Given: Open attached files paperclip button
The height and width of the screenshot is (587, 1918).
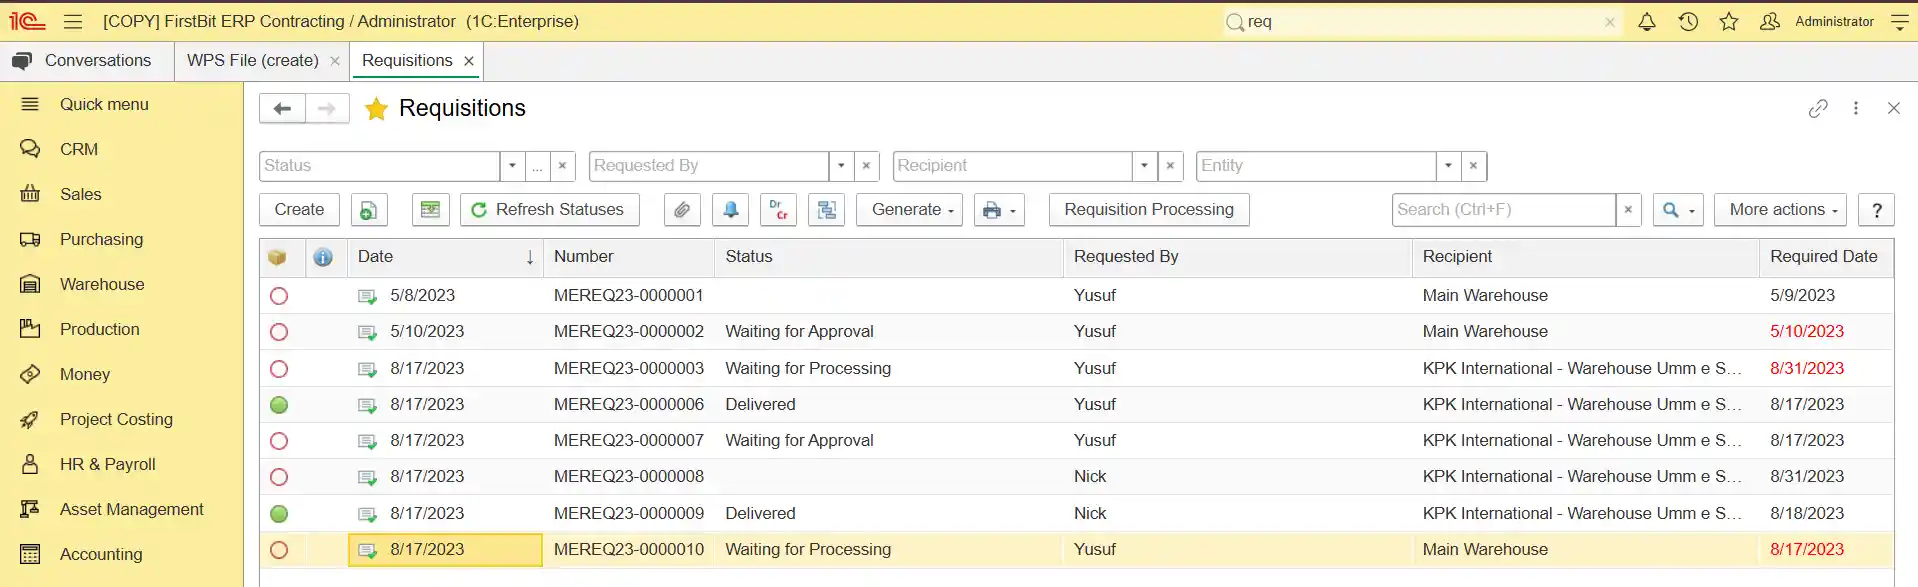Looking at the screenshot, I should pyautogui.click(x=682, y=210).
